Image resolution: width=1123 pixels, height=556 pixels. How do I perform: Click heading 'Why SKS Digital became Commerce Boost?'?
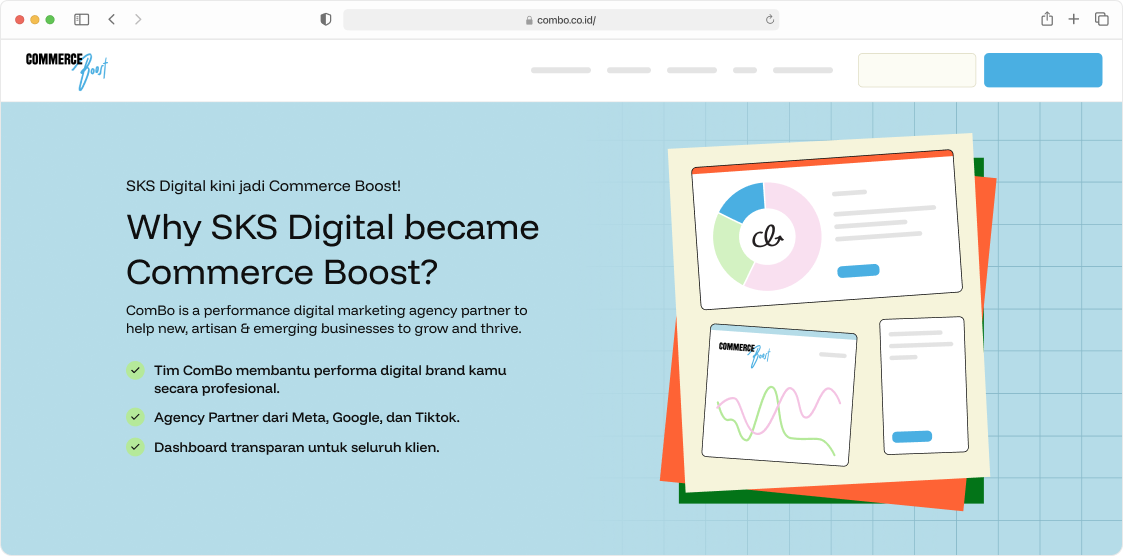(x=333, y=249)
